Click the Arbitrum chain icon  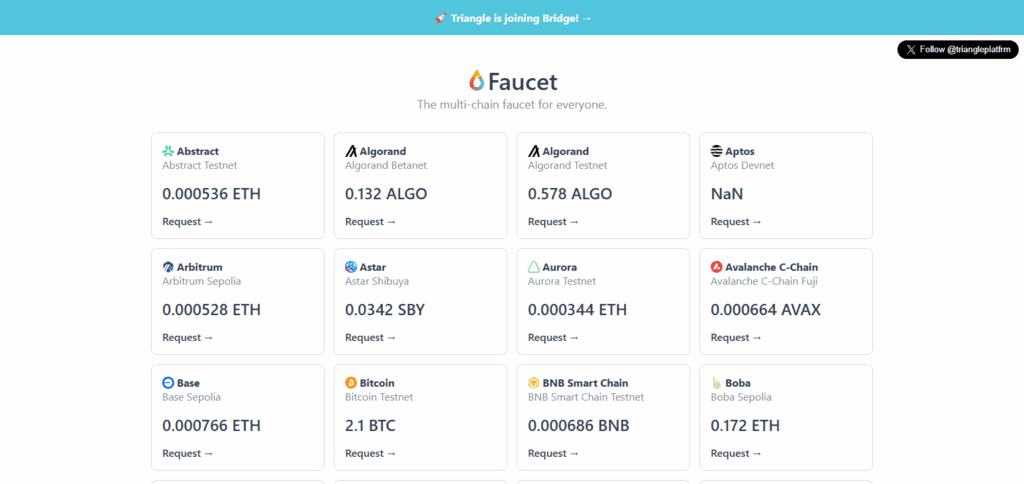tap(168, 267)
